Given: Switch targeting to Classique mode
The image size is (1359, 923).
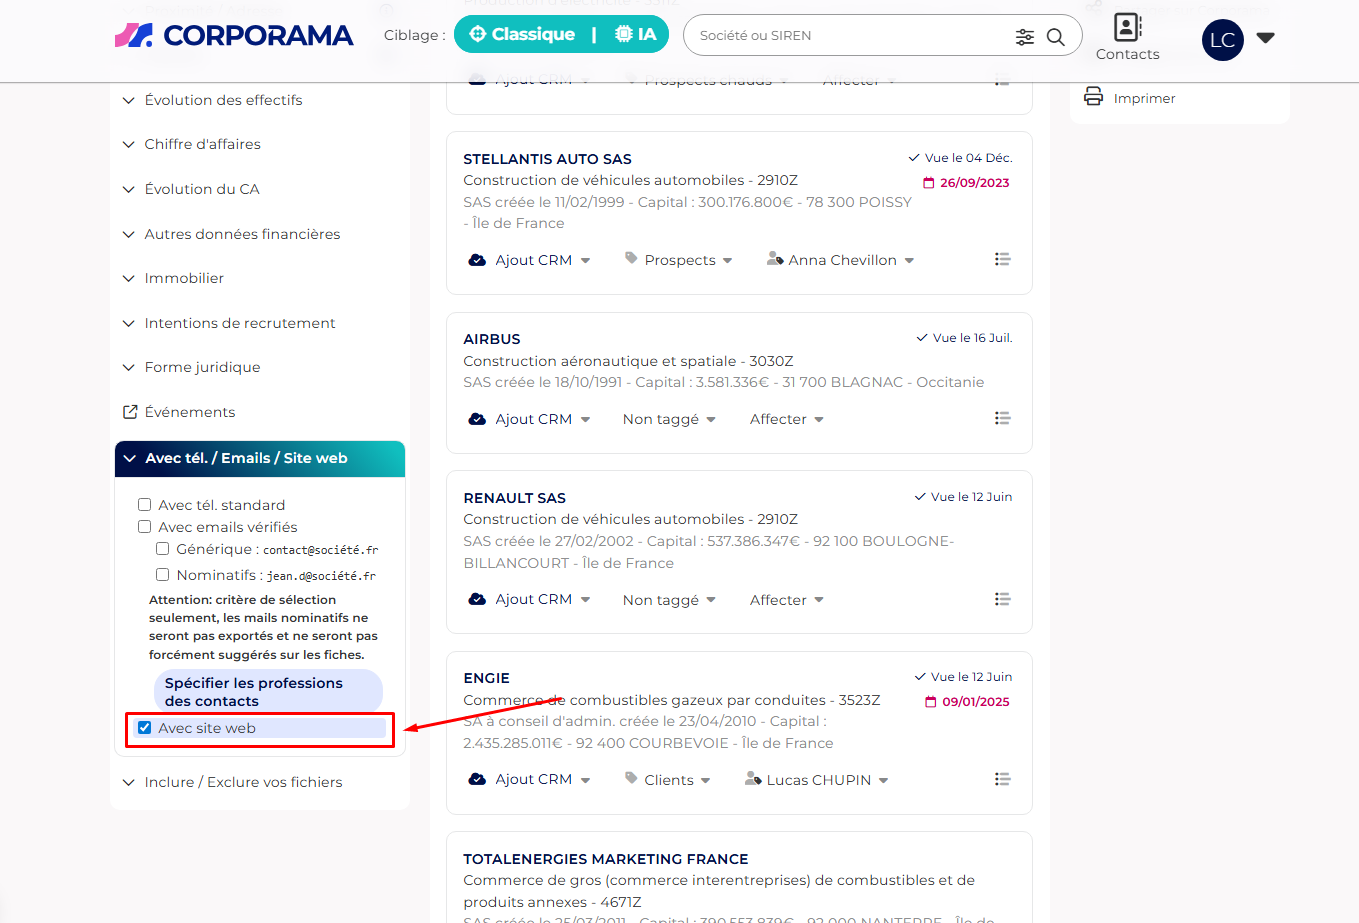Looking at the screenshot, I should [522, 35].
